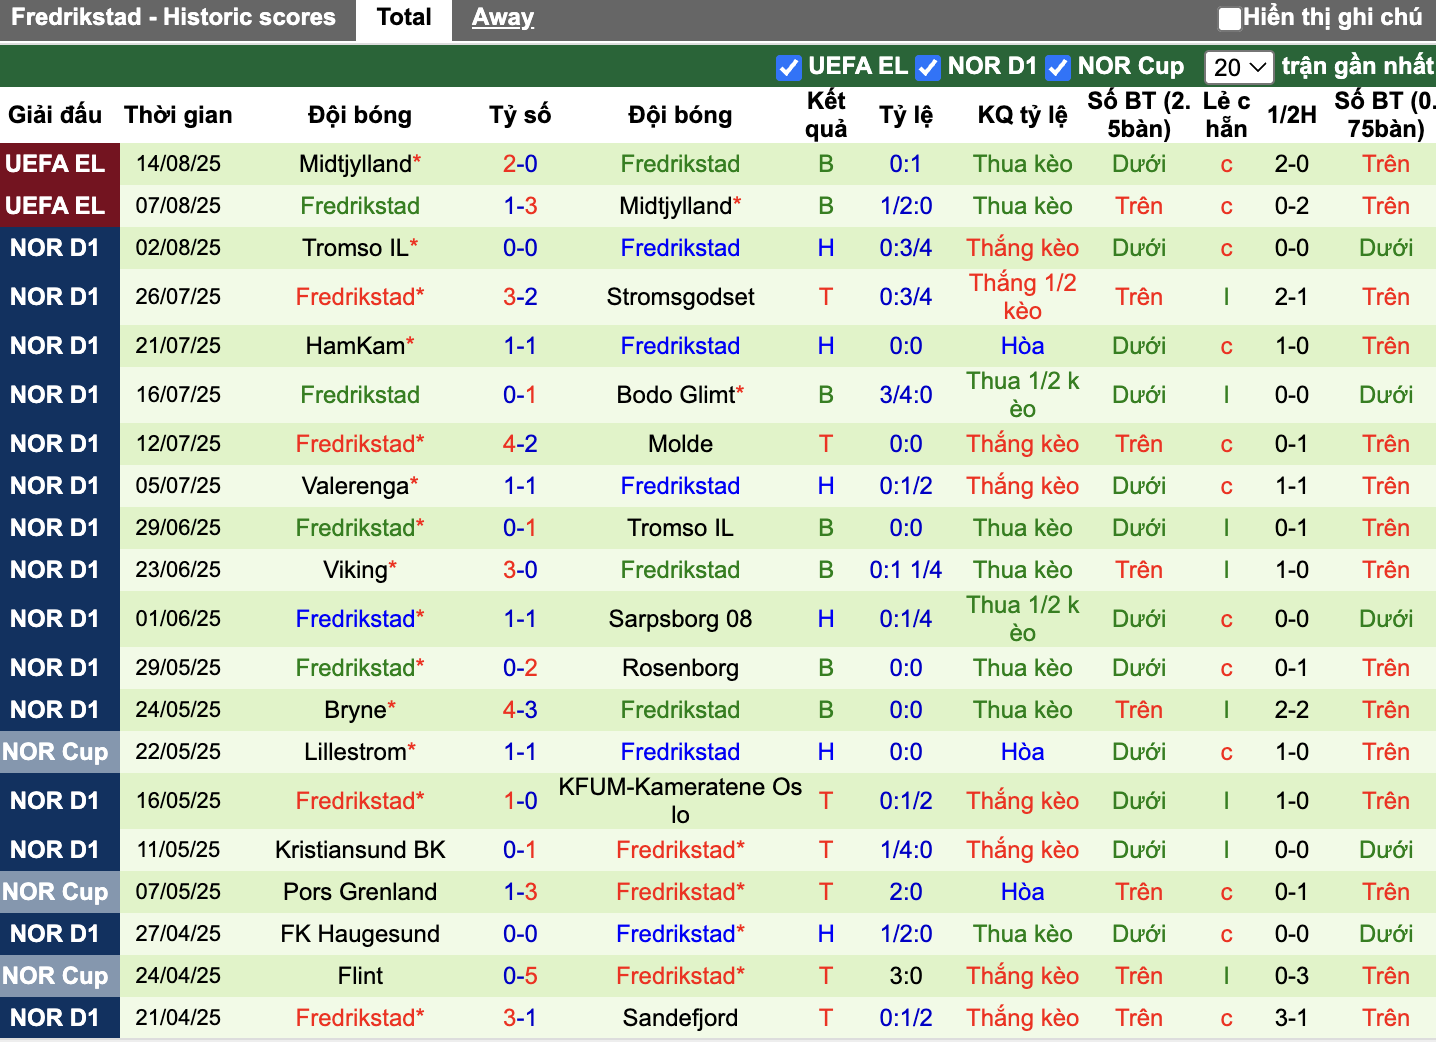The width and height of the screenshot is (1436, 1044).
Task: Select UEFA EL label in 07/08/25 row
Action: 55,206
